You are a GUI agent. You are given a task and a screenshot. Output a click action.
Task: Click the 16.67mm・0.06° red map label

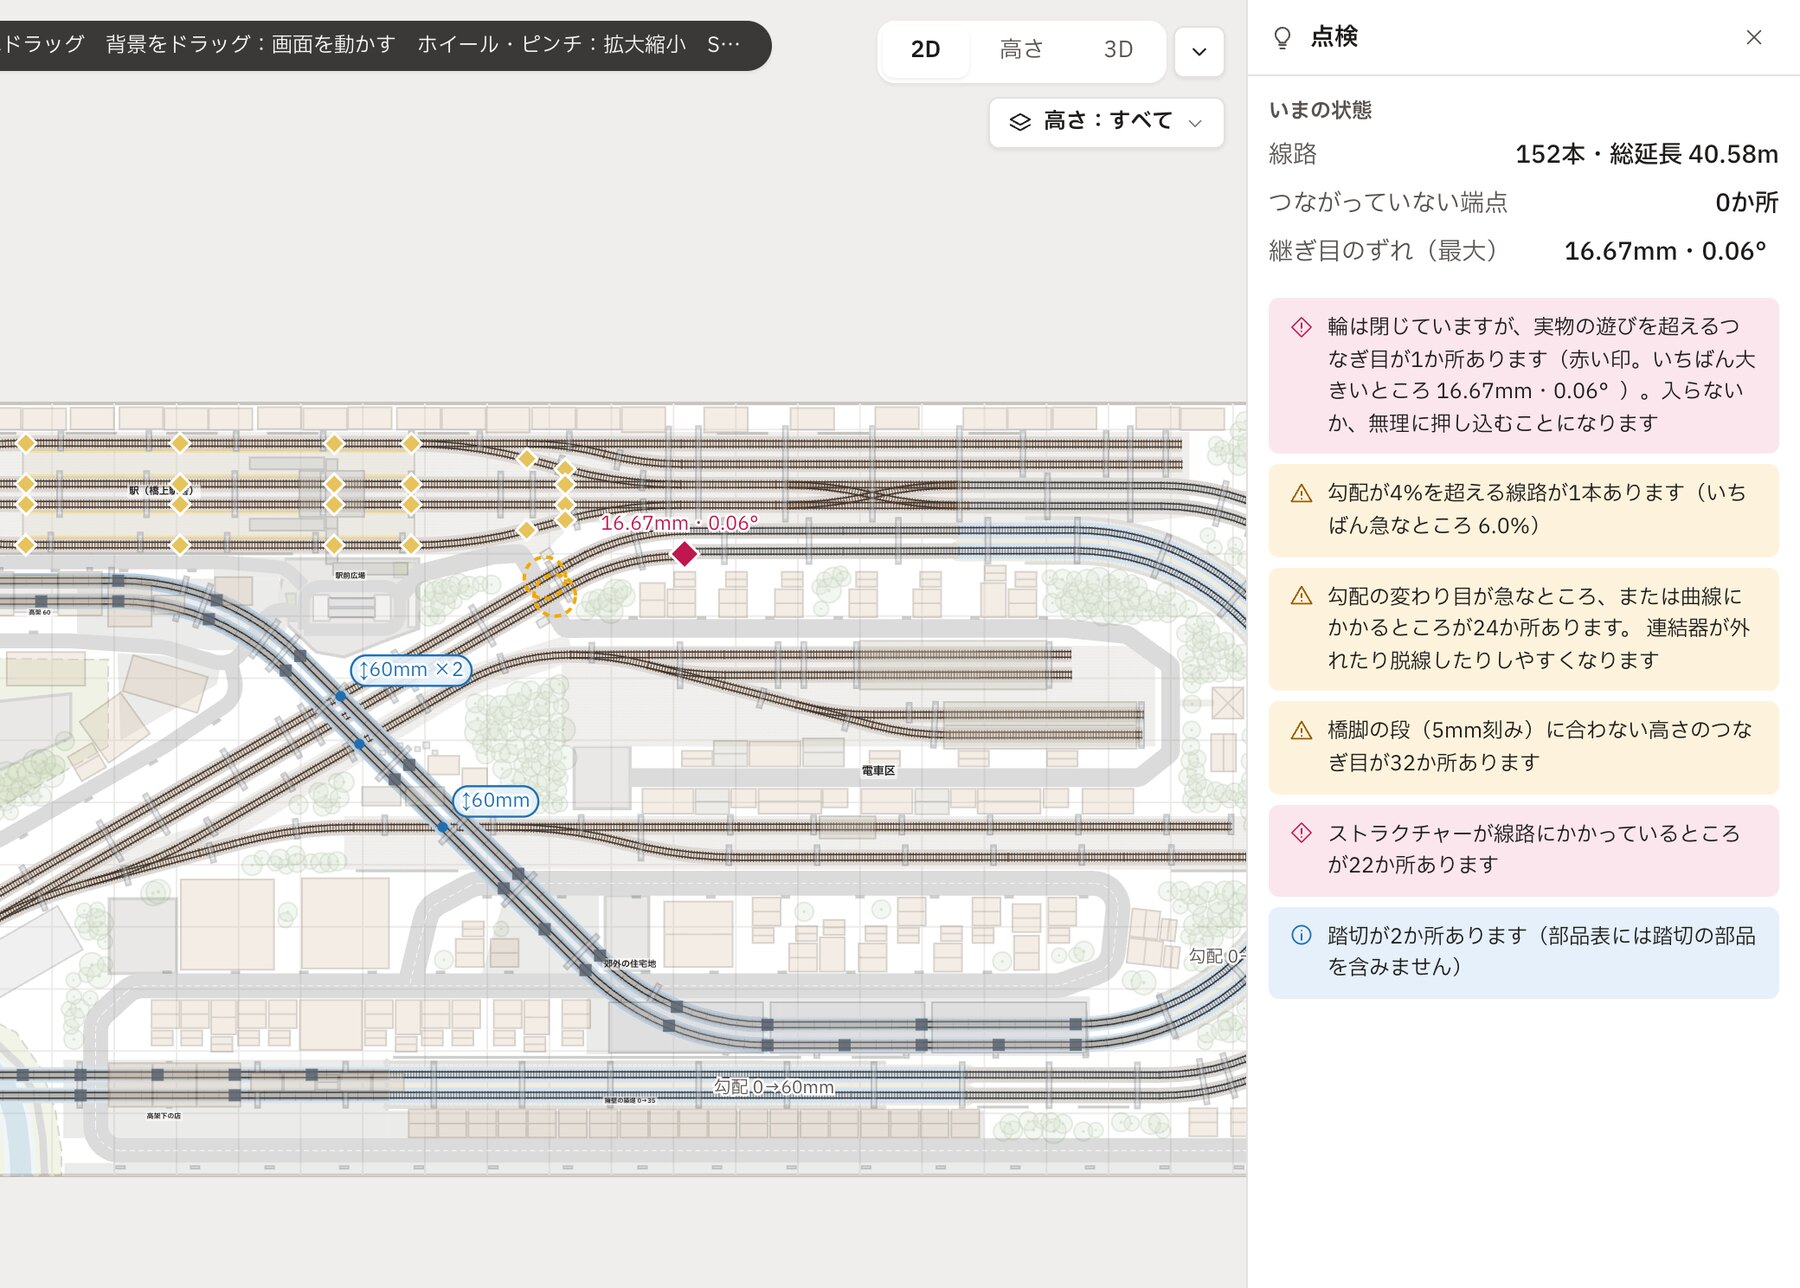pos(679,523)
